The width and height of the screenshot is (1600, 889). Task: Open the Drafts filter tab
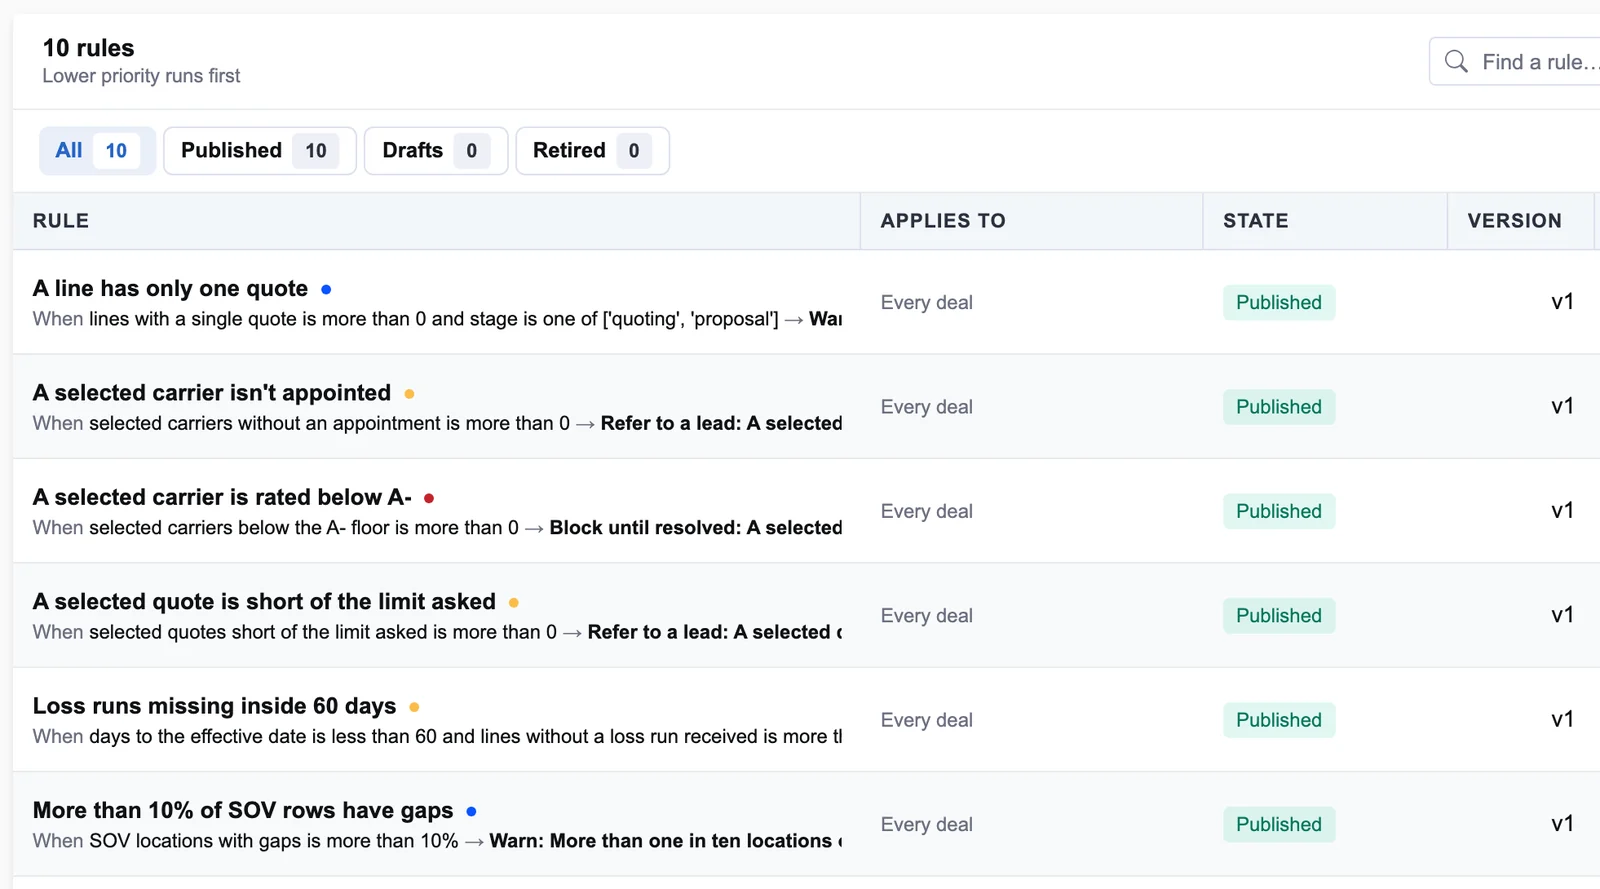[x=436, y=151]
